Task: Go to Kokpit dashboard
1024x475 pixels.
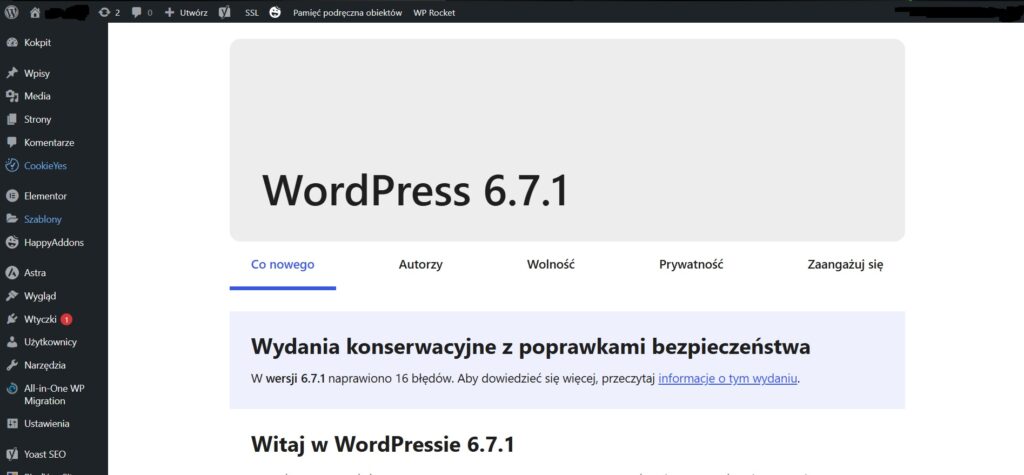Action: (37, 43)
